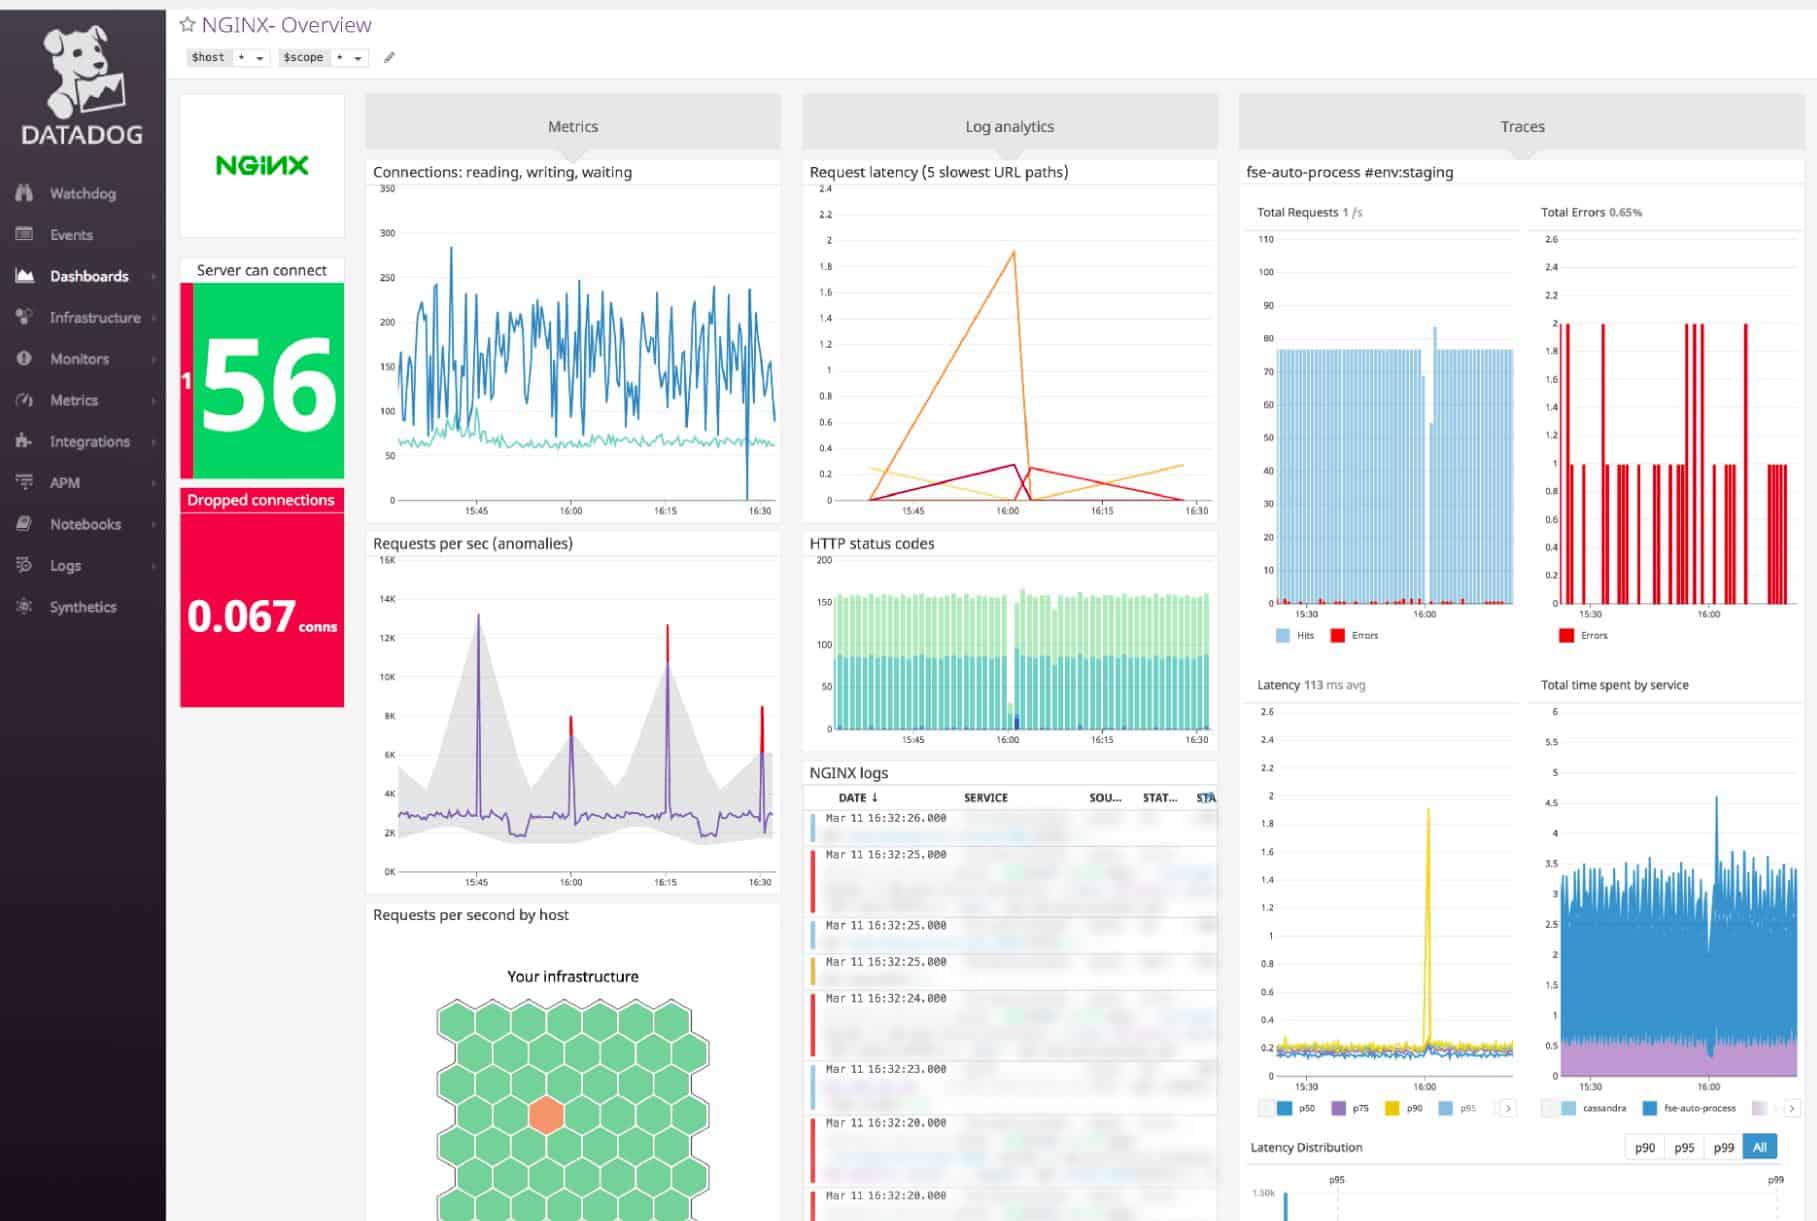1817x1221 pixels.
Task: Click 'HTTP status codes' widget title
Action: tap(872, 543)
